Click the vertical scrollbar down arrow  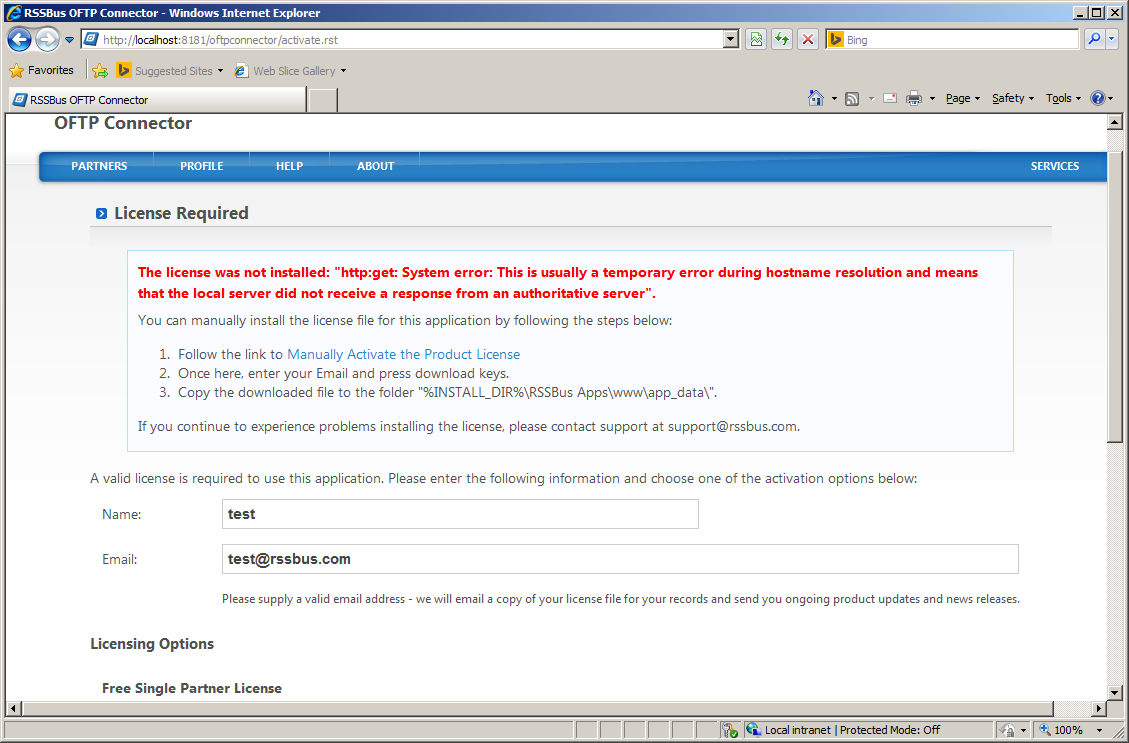[1115, 693]
